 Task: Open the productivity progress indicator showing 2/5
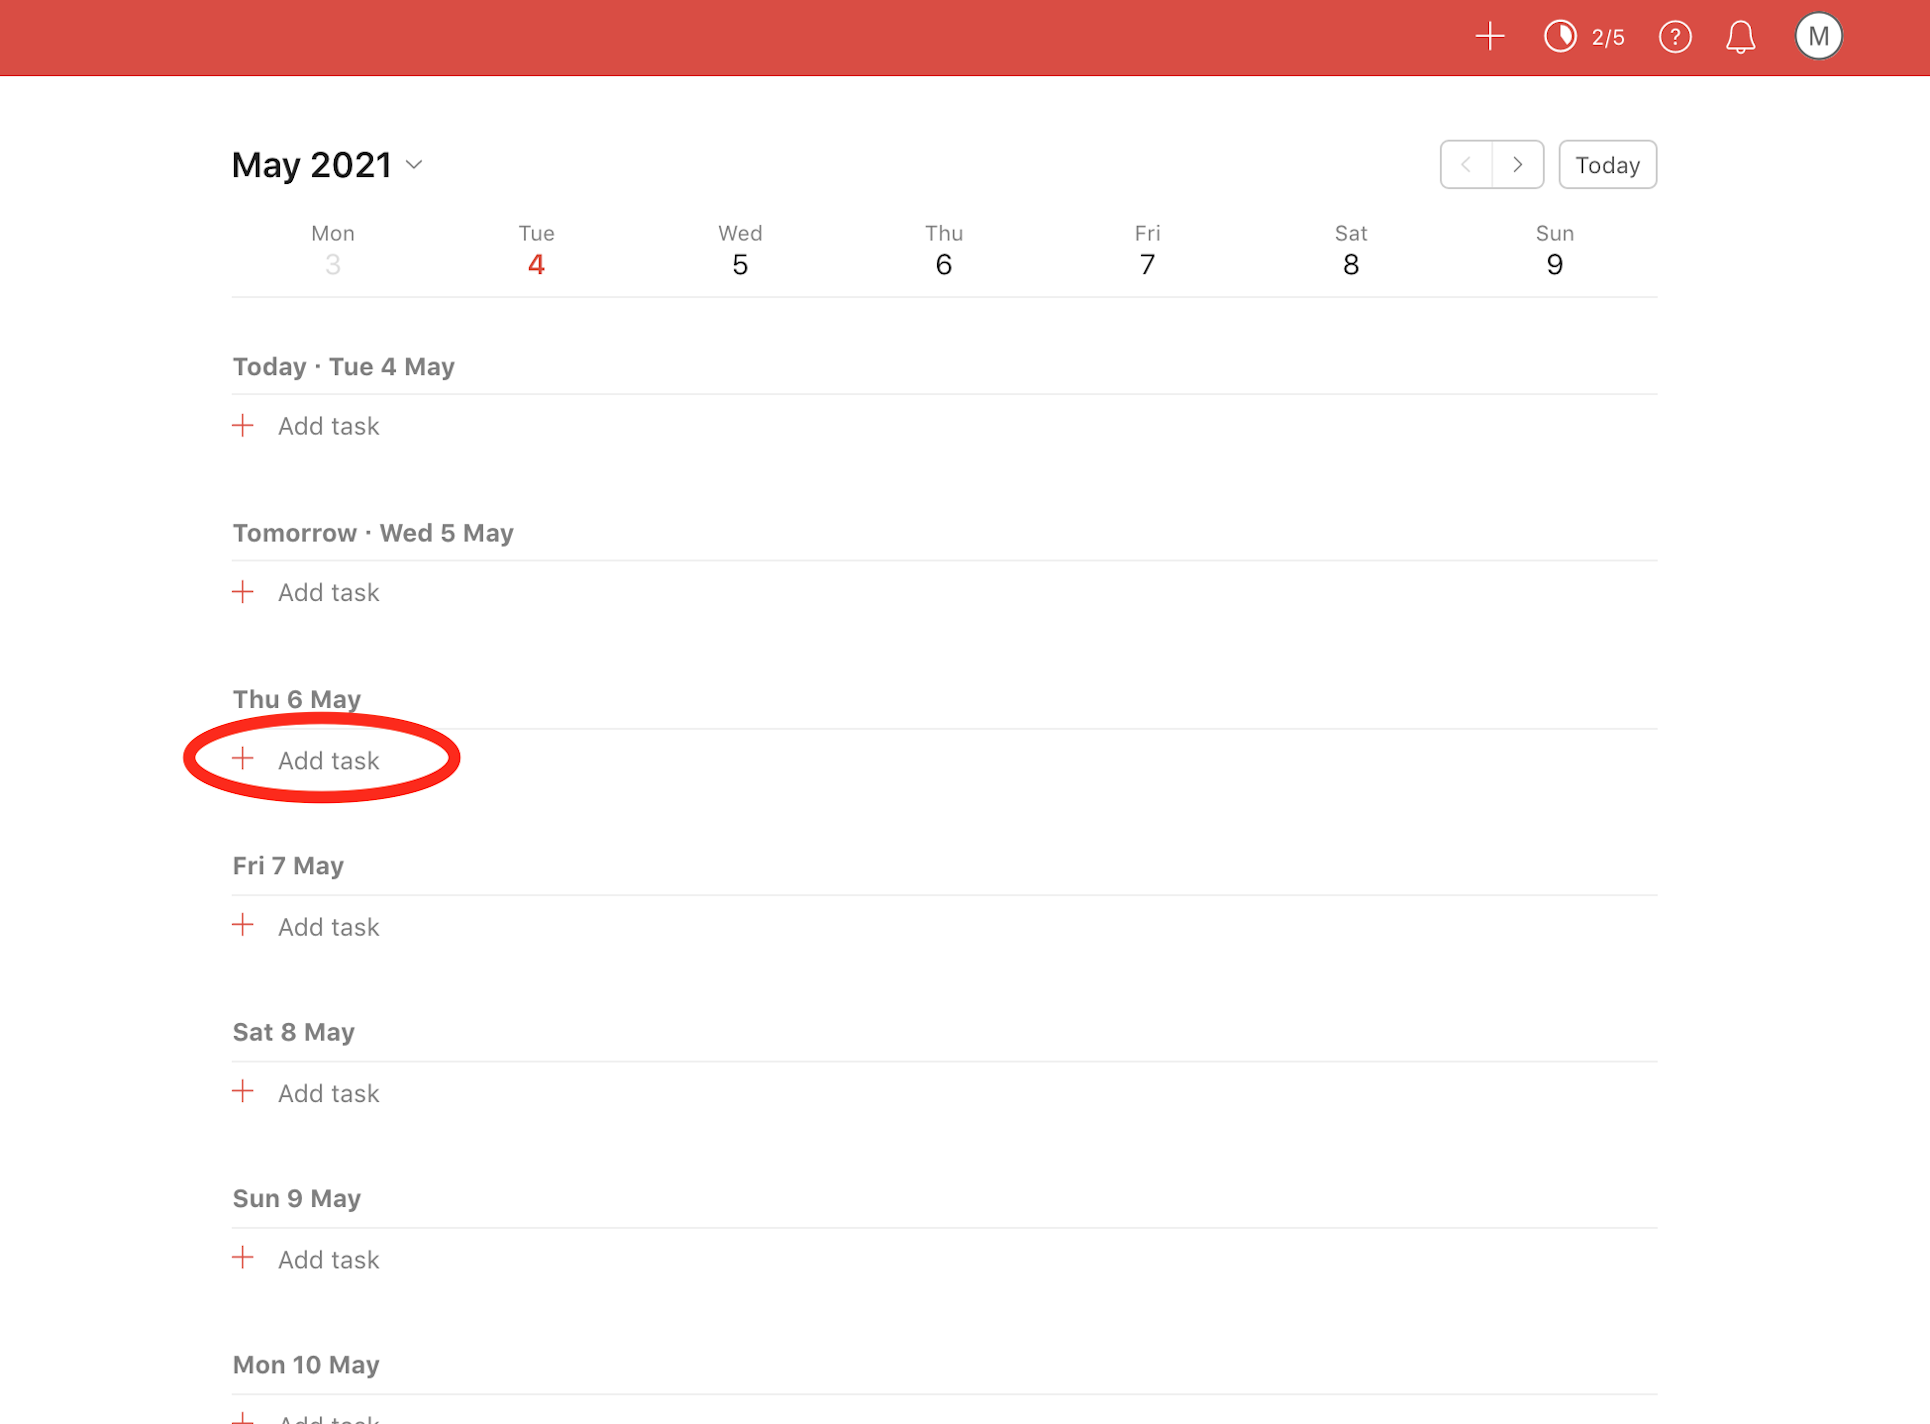(1583, 36)
